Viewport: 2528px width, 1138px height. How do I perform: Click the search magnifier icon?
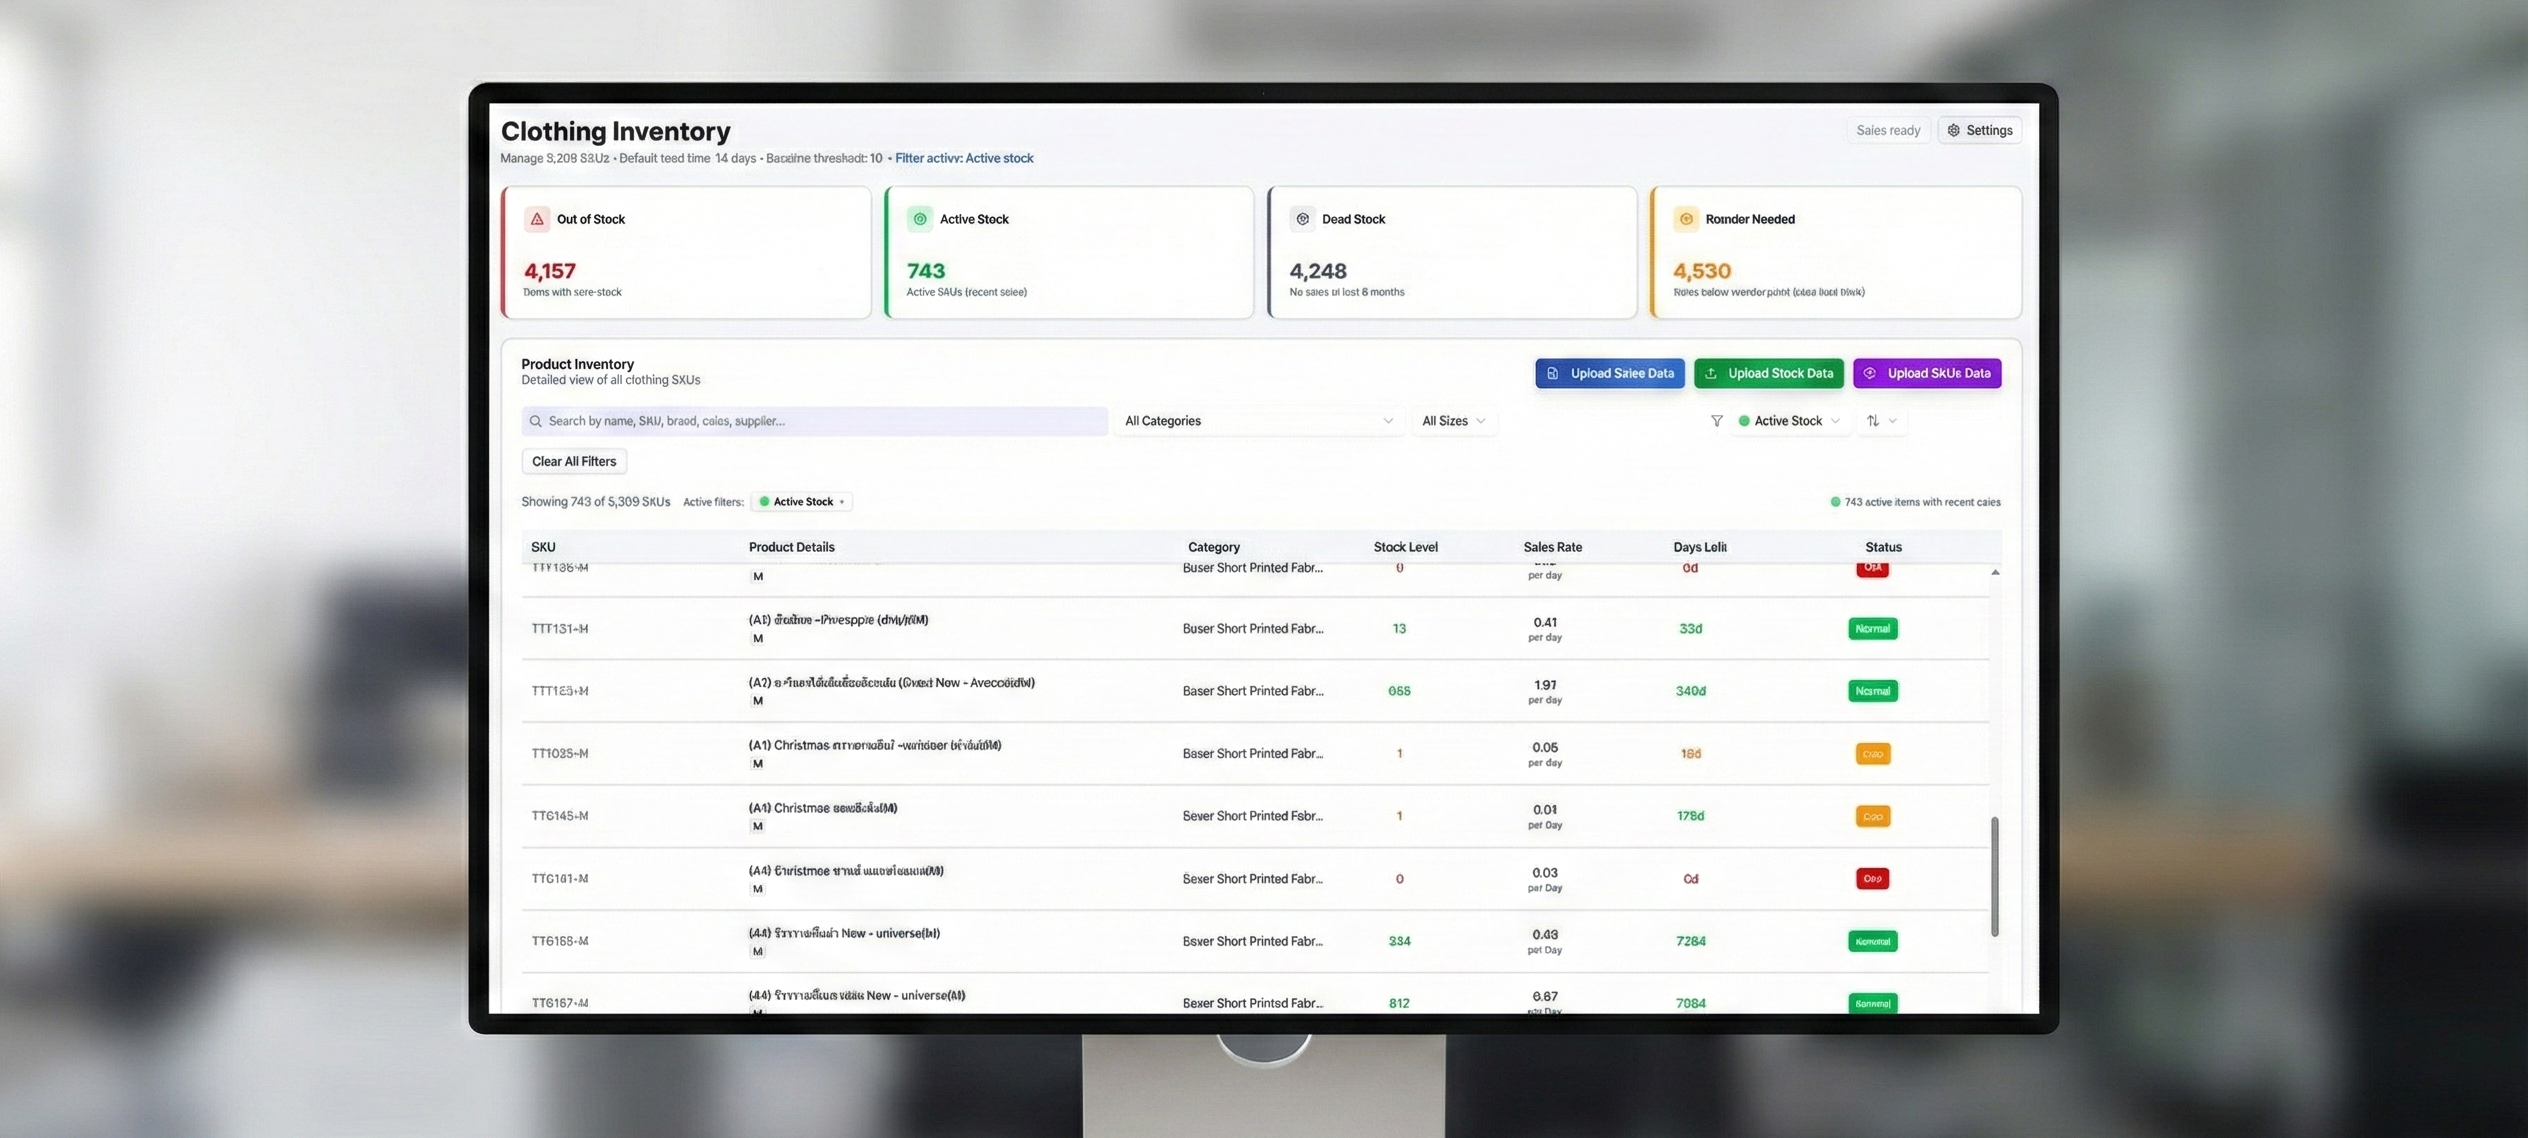click(537, 421)
